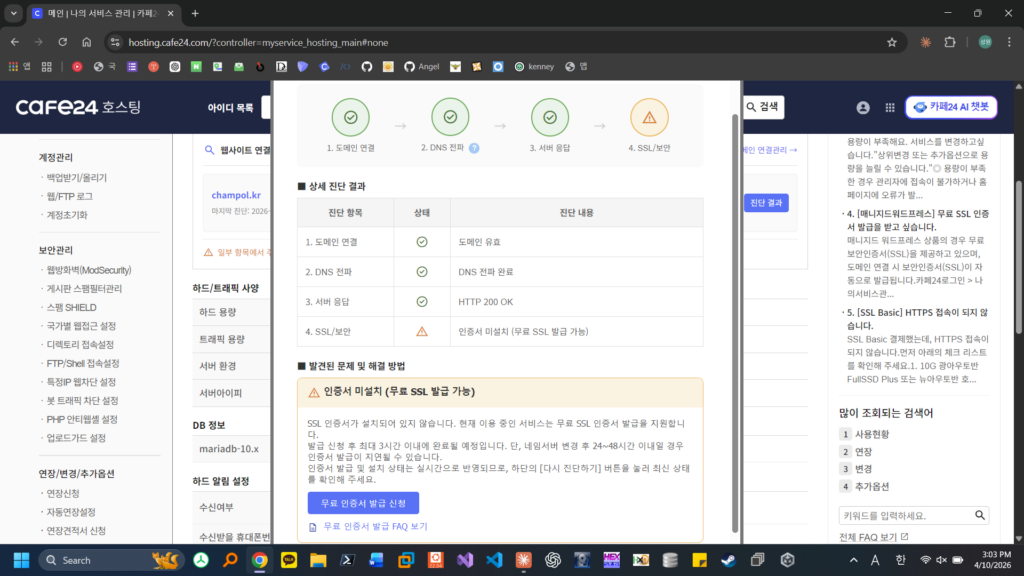
Task: Open the green N Naver bookmark
Action: tap(196, 67)
